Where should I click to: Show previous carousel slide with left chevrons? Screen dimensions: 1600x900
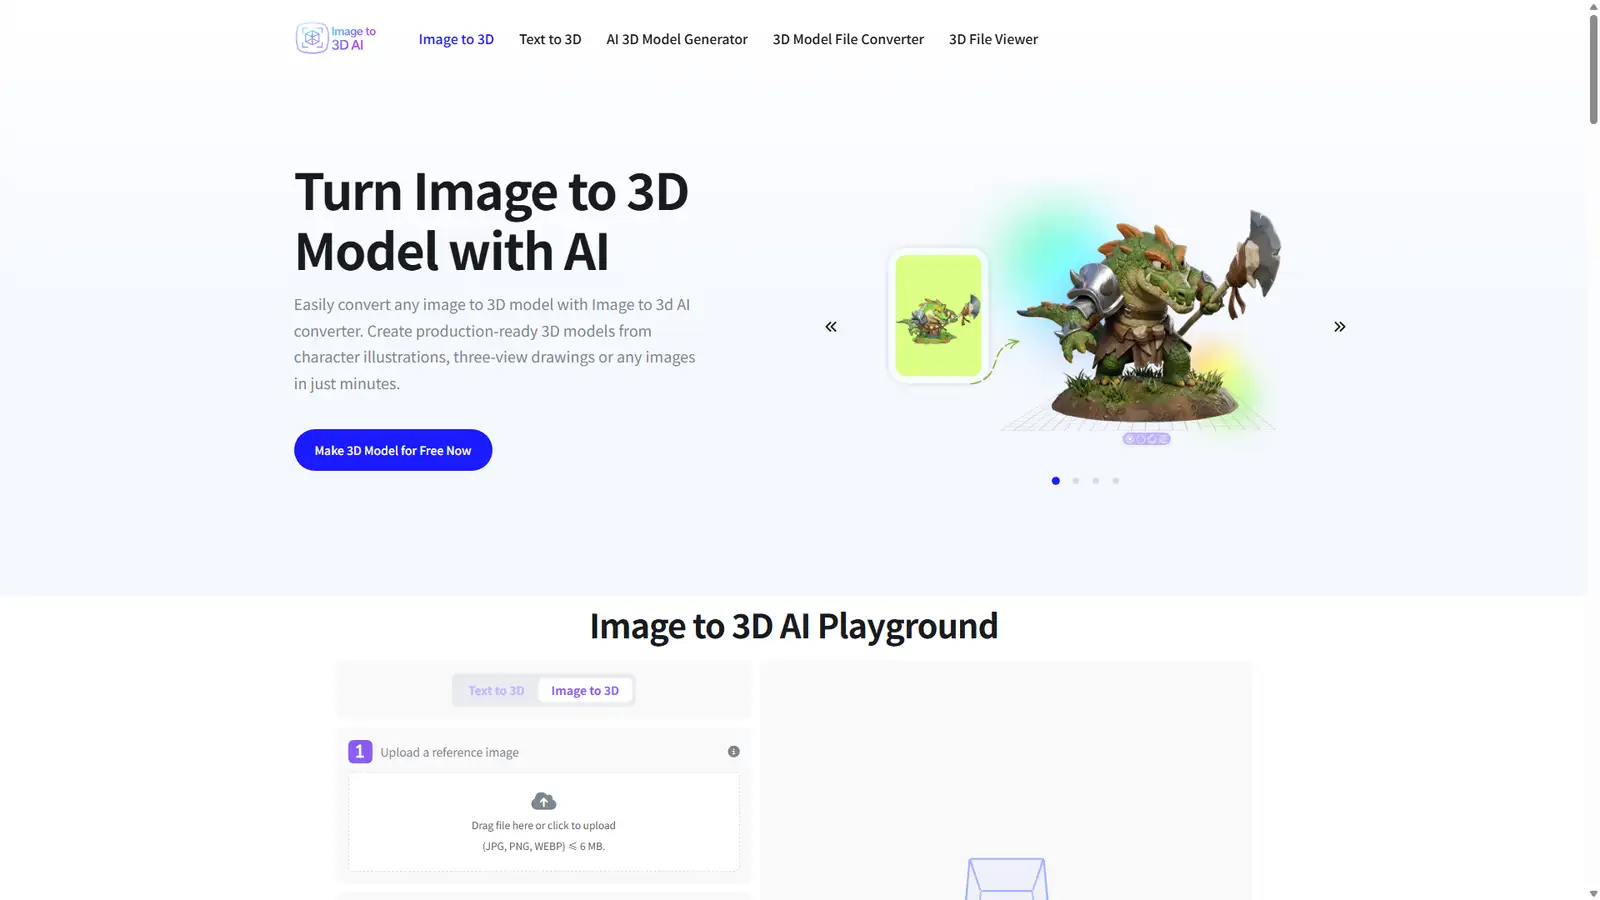tap(831, 327)
